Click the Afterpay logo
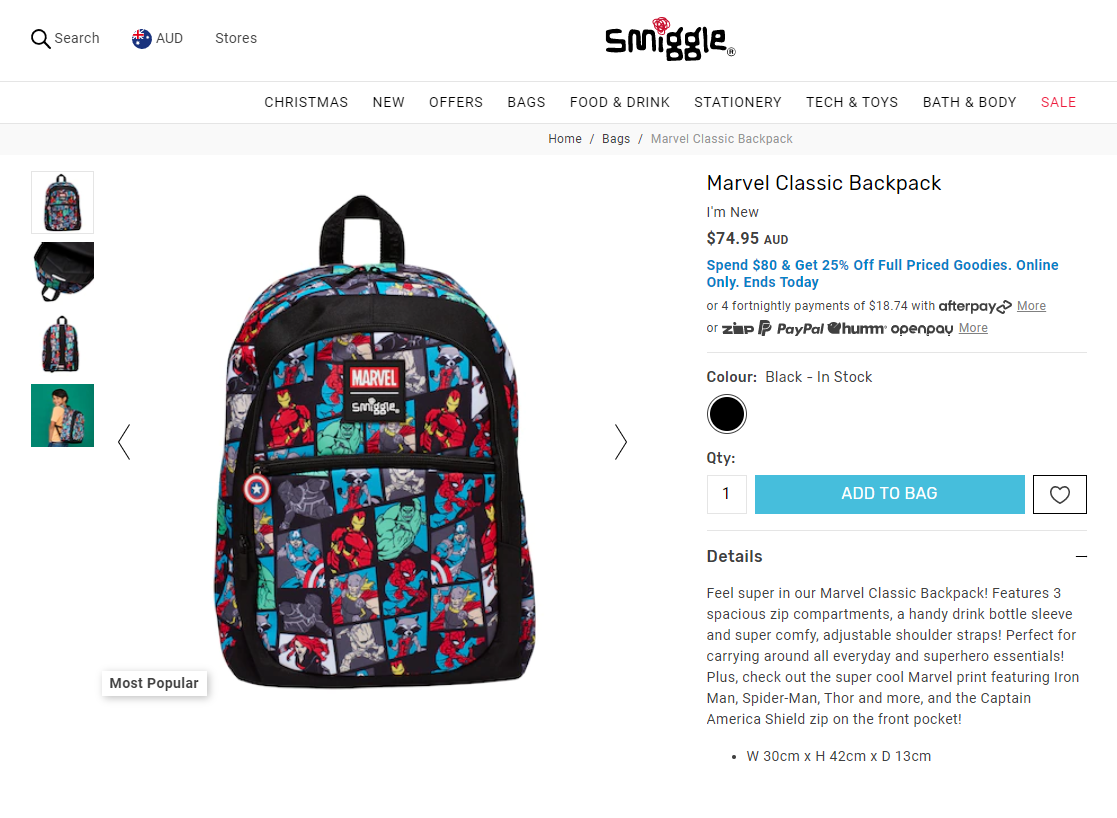The height and width of the screenshot is (818, 1117). pos(975,306)
